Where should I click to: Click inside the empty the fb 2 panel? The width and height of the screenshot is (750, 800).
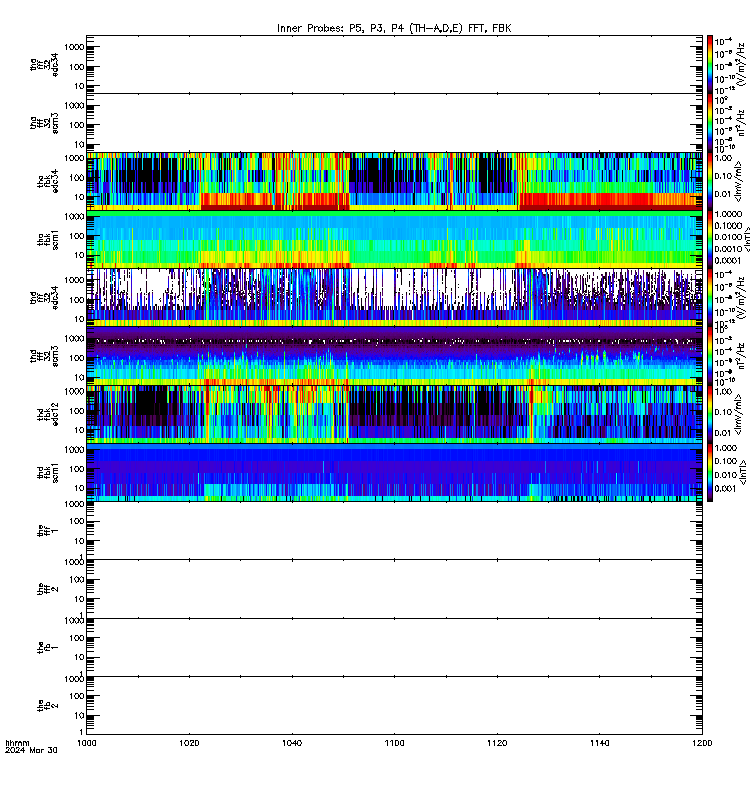point(394,706)
